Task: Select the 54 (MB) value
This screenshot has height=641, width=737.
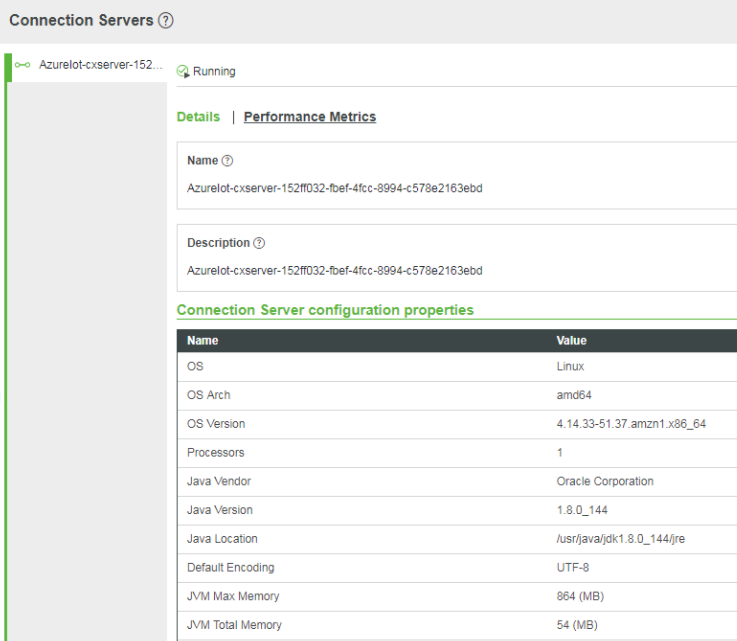Action: [577, 625]
